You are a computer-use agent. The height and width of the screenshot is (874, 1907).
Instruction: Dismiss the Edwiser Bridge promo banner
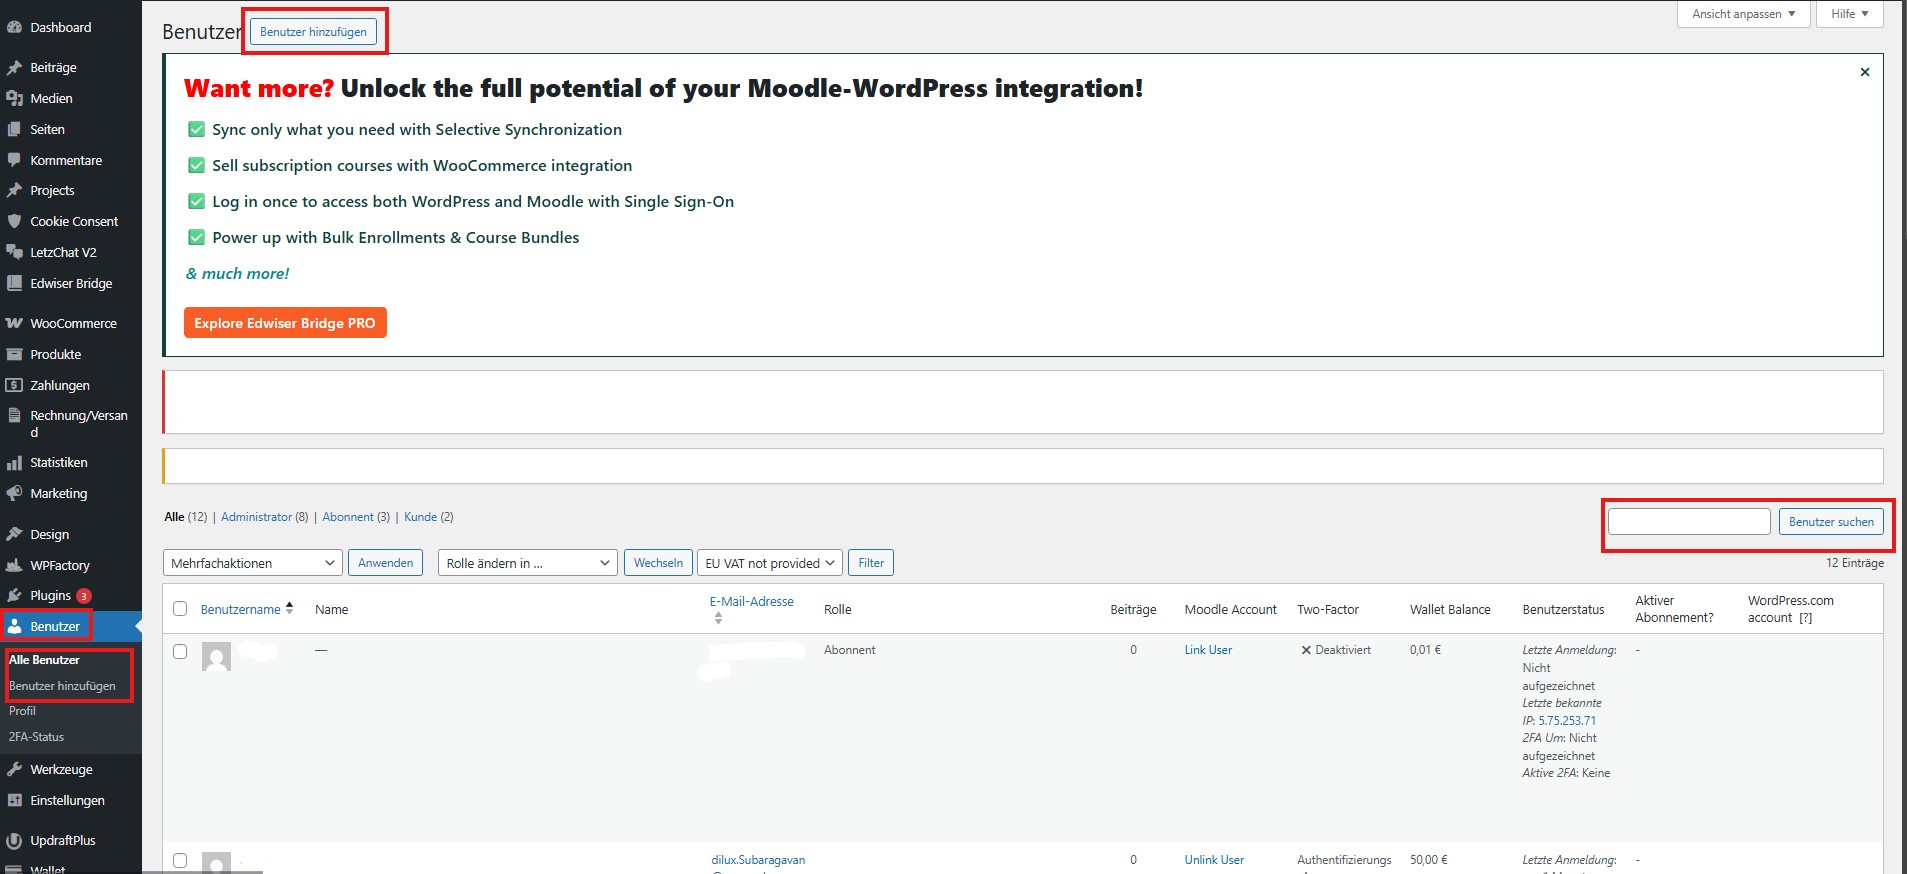click(1864, 72)
